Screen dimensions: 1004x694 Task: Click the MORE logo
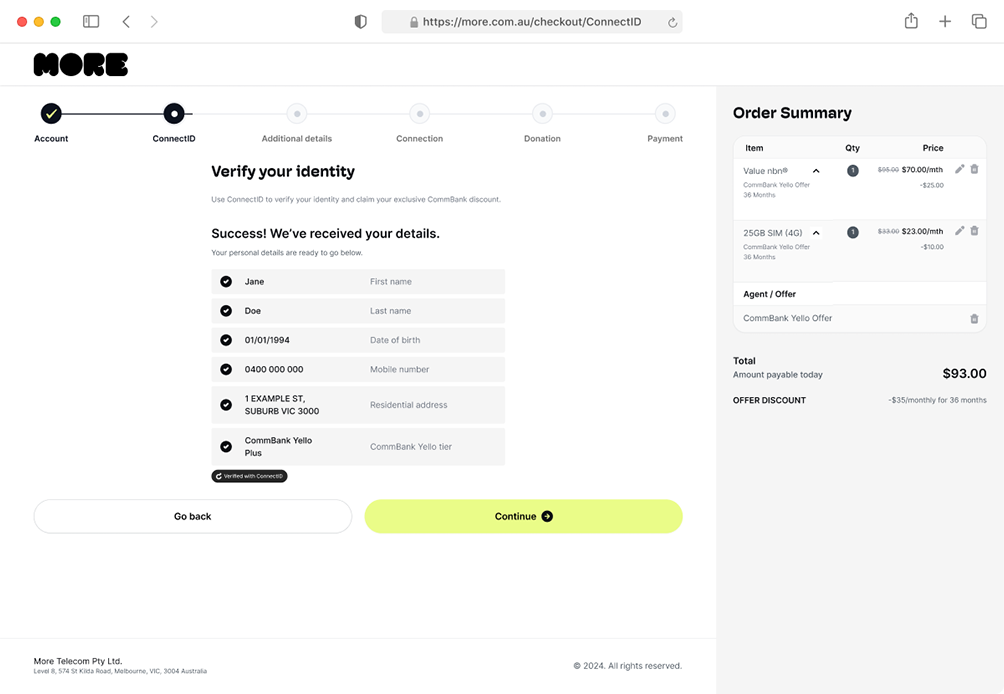click(x=81, y=65)
